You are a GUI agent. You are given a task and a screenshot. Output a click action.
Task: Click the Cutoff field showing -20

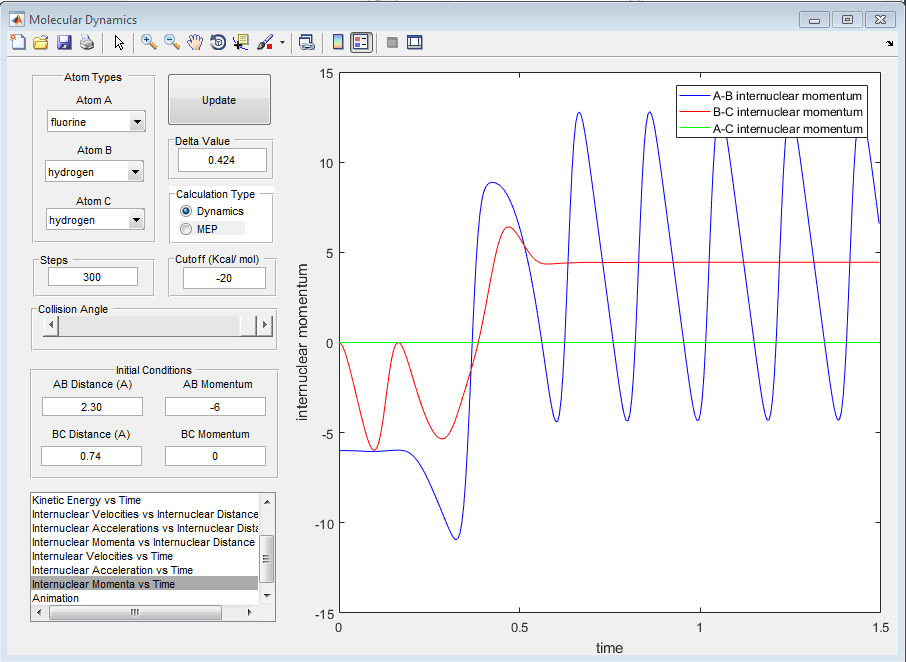click(224, 278)
